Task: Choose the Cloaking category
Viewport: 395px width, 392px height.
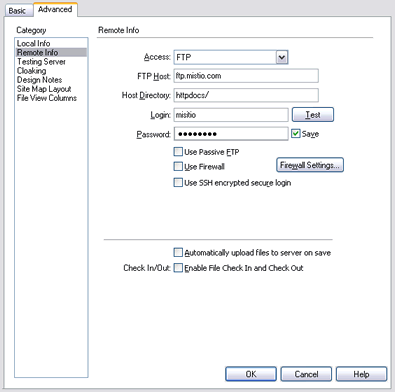Action: tap(31, 71)
